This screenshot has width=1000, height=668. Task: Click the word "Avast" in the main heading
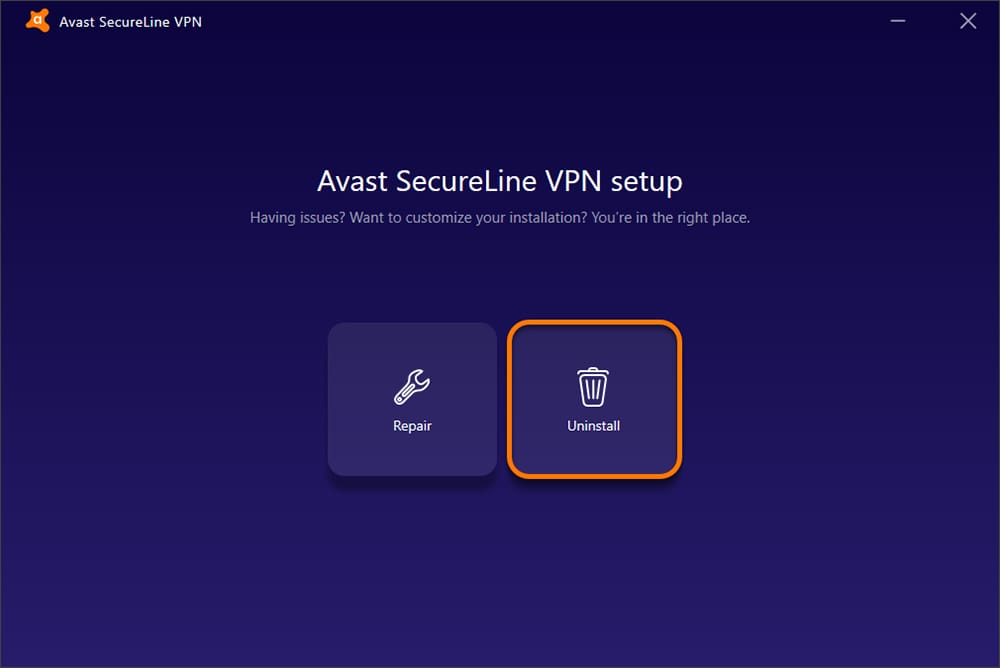pyautogui.click(x=352, y=181)
